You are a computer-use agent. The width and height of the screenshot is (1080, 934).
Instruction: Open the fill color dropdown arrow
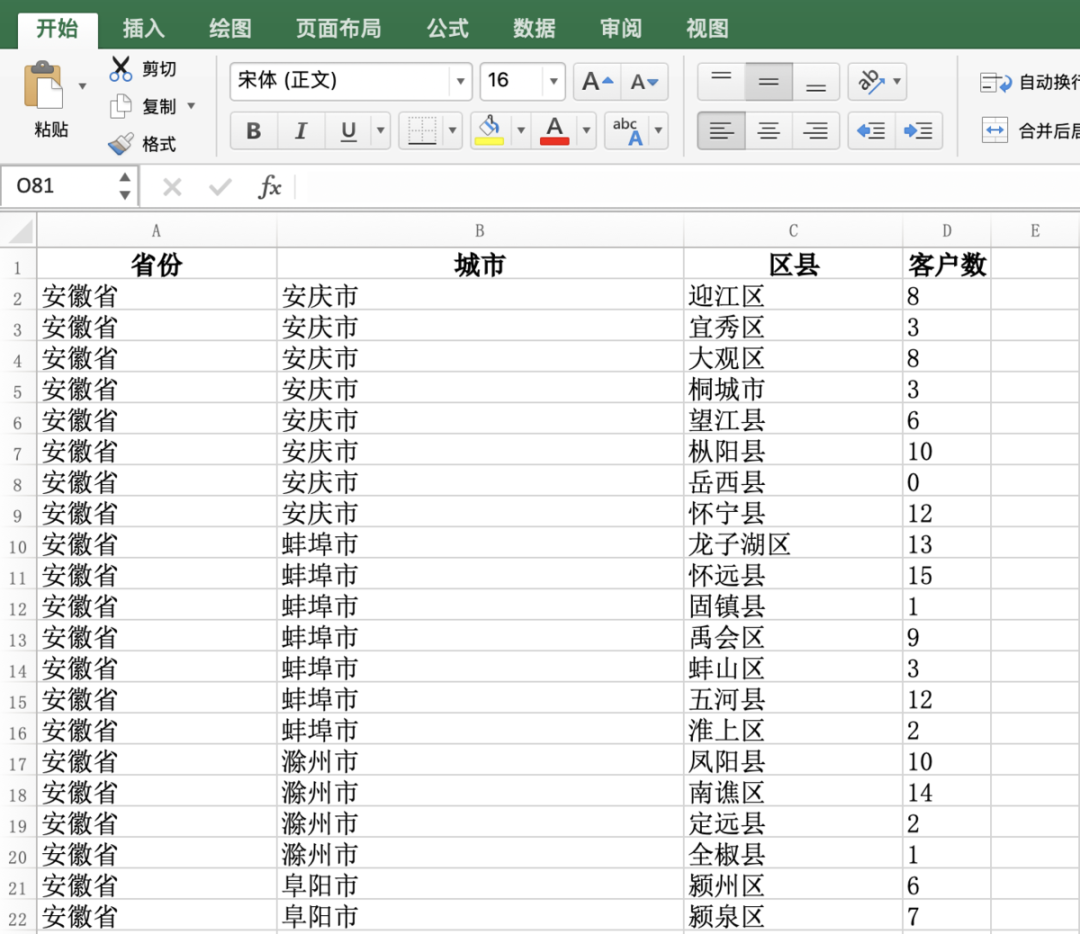tap(521, 130)
